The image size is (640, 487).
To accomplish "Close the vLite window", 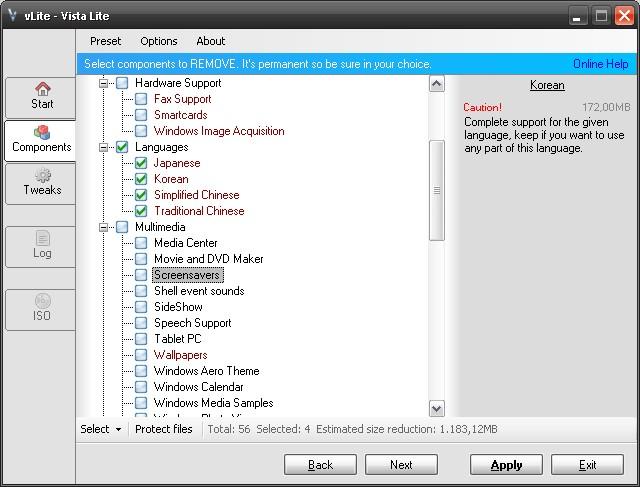I will pyautogui.click(x=625, y=16).
